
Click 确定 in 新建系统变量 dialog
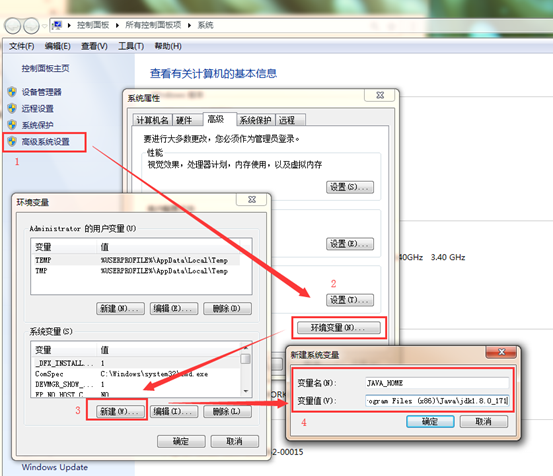point(430,421)
